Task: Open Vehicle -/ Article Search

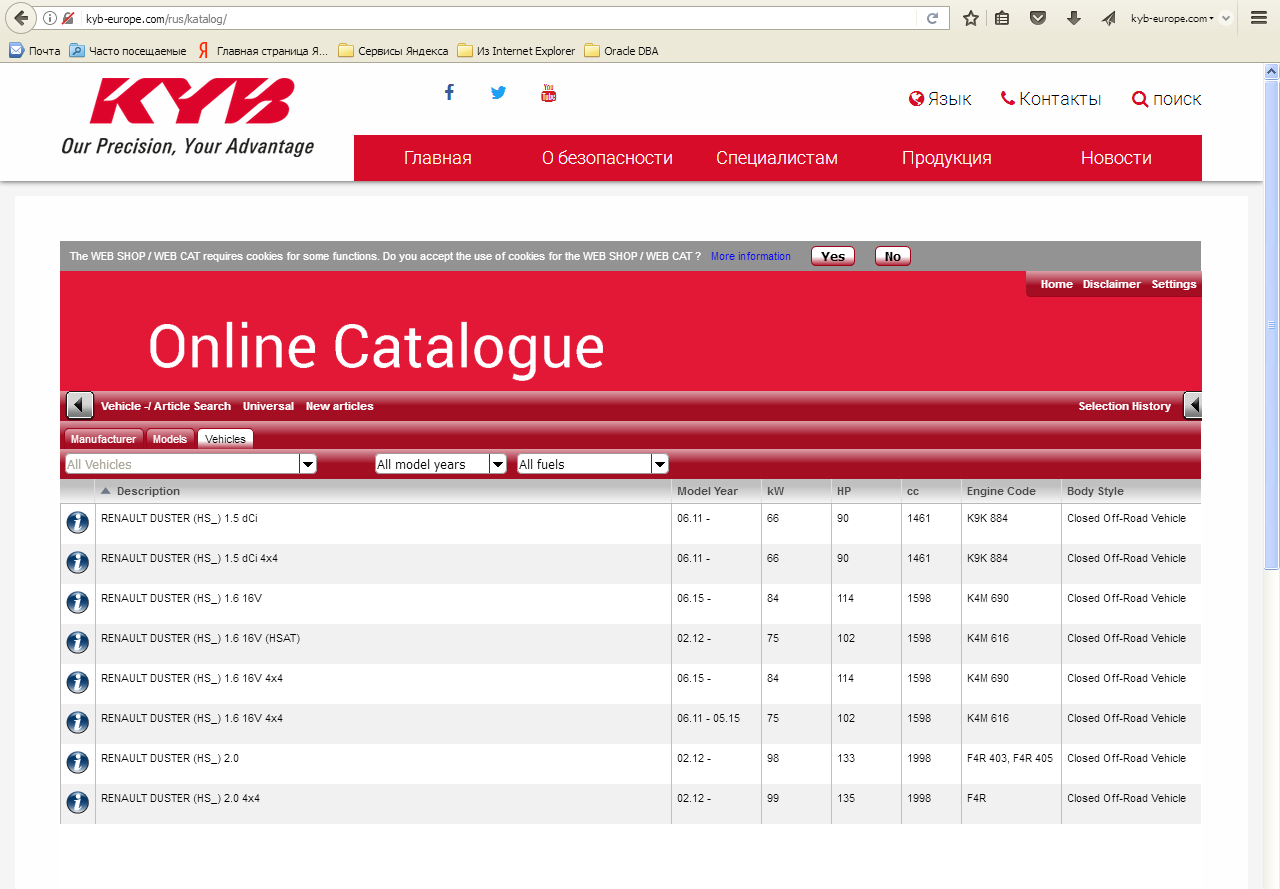Action: click(x=166, y=406)
